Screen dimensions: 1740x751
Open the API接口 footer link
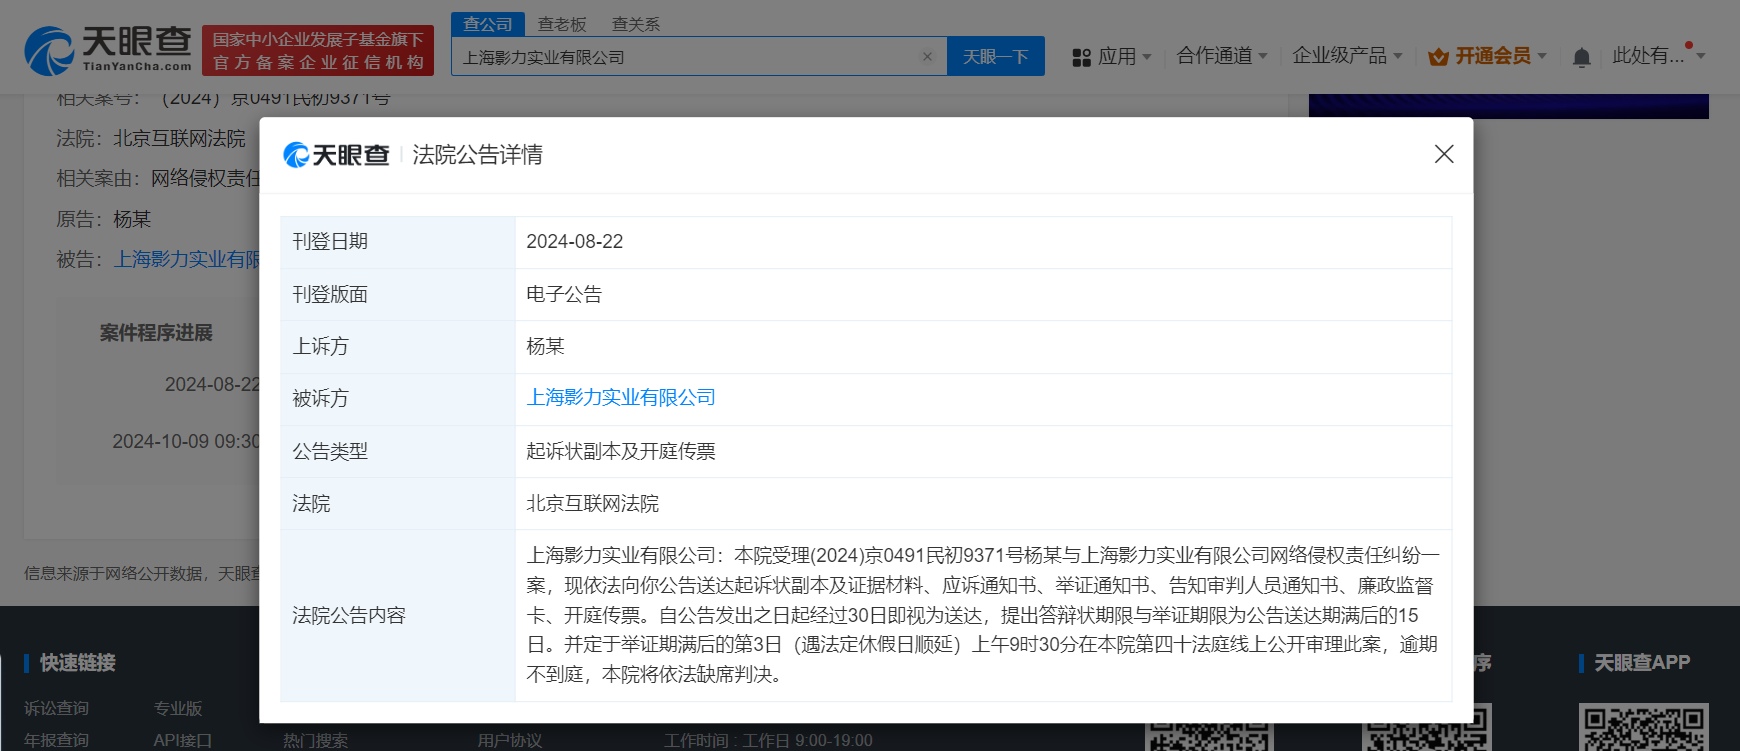[x=182, y=740]
